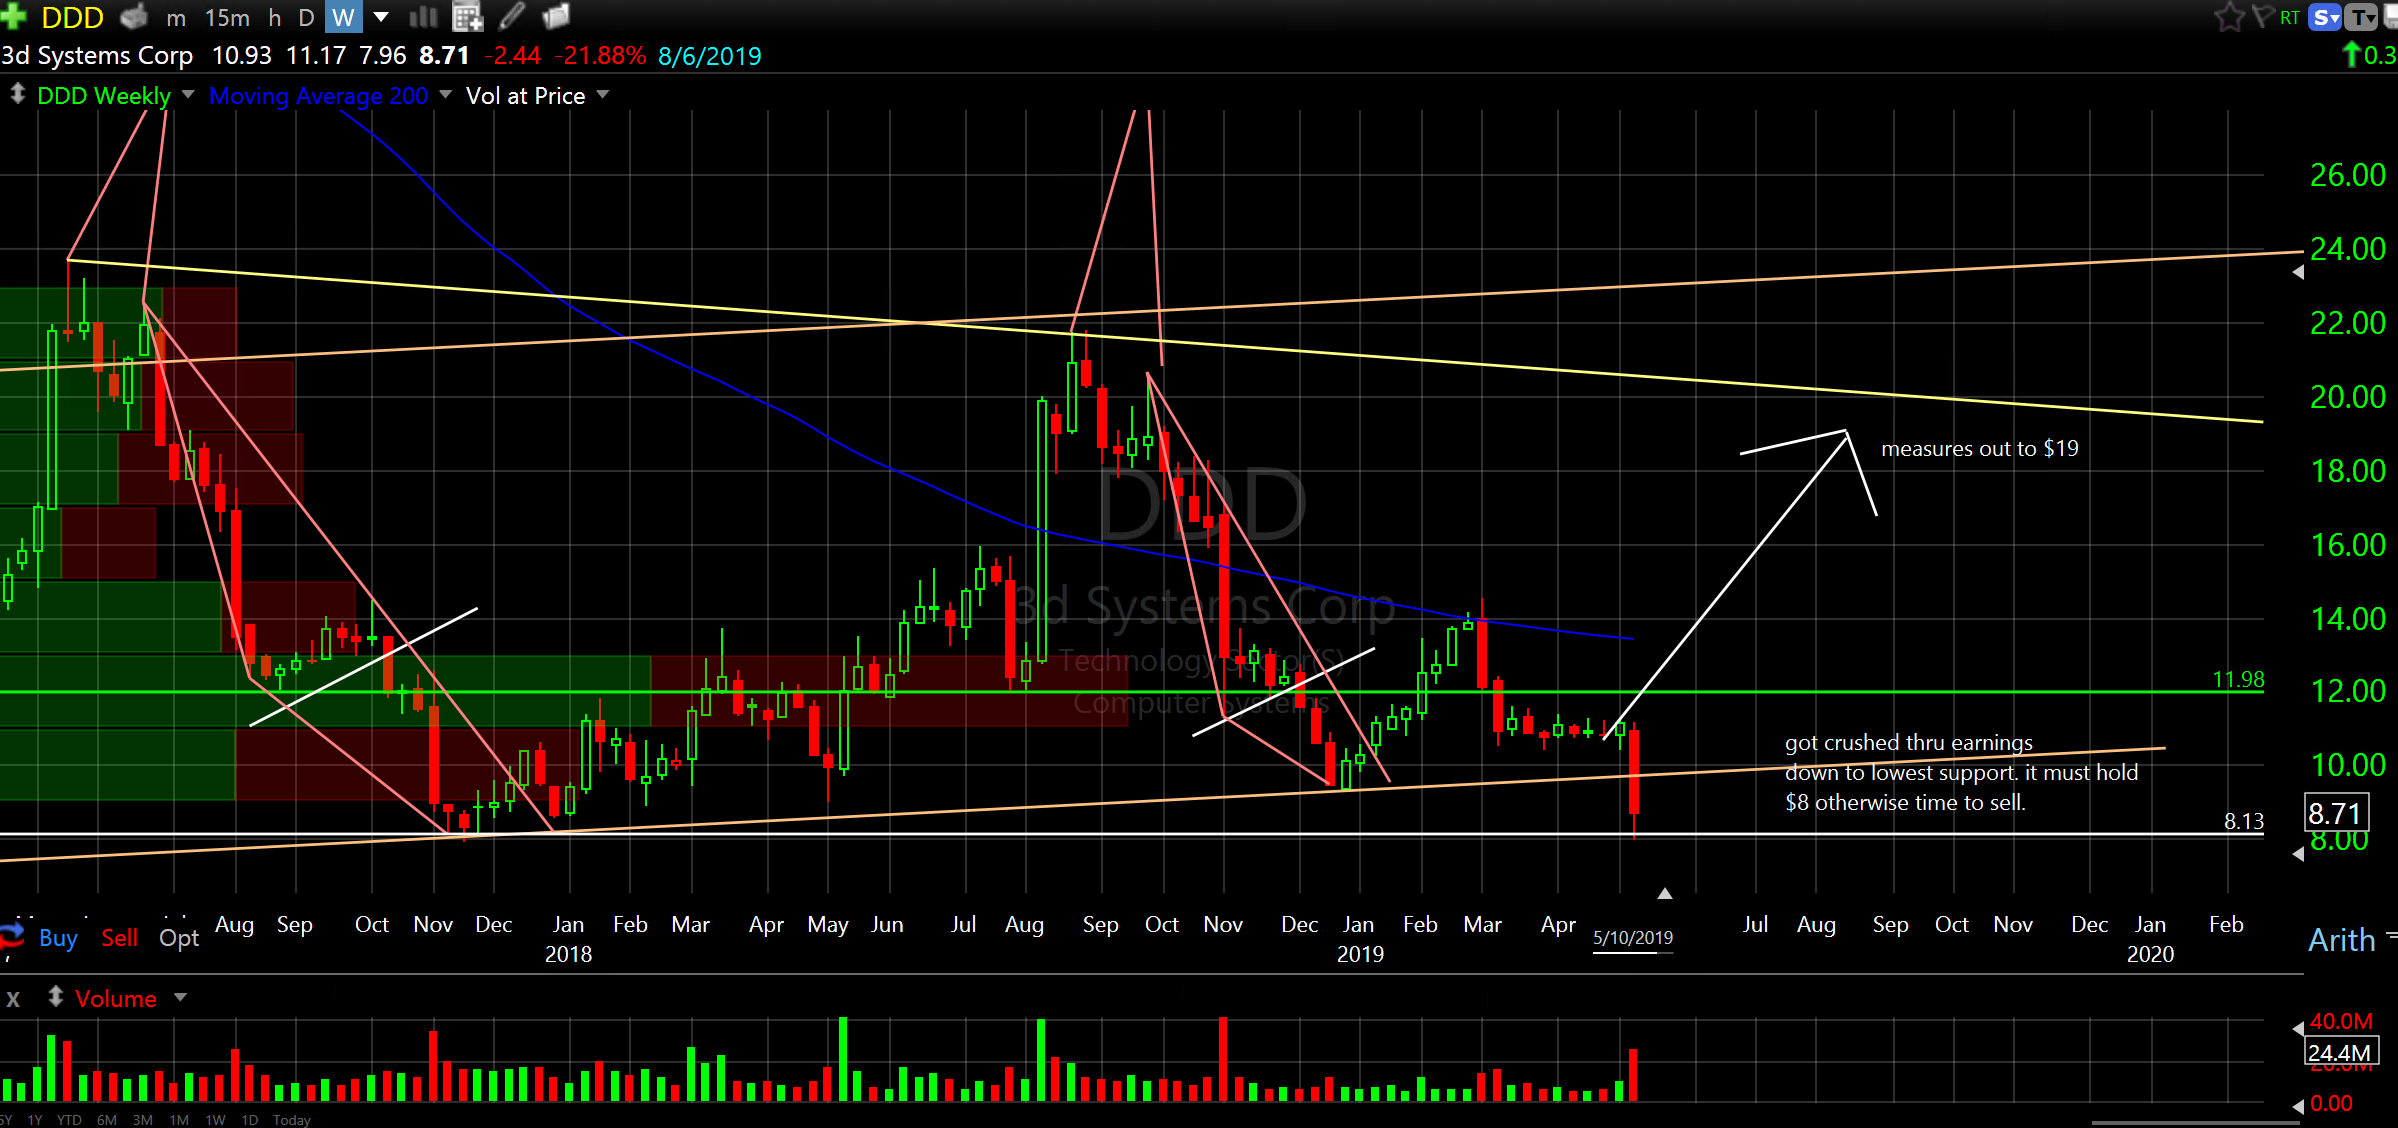Expand the Moving Average 200 dropdown
The height and width of the screenshot is (1128, 2398).
point(445,95)
